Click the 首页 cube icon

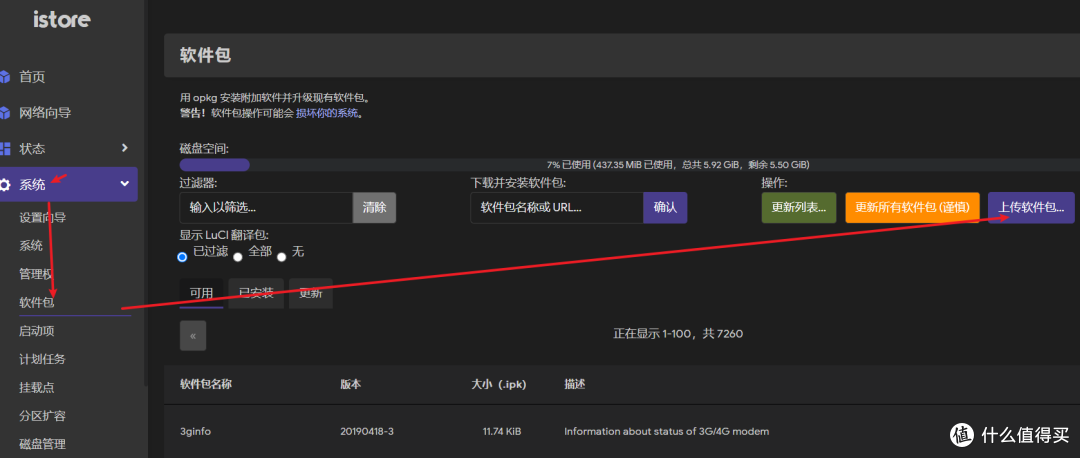pos(5,76)
